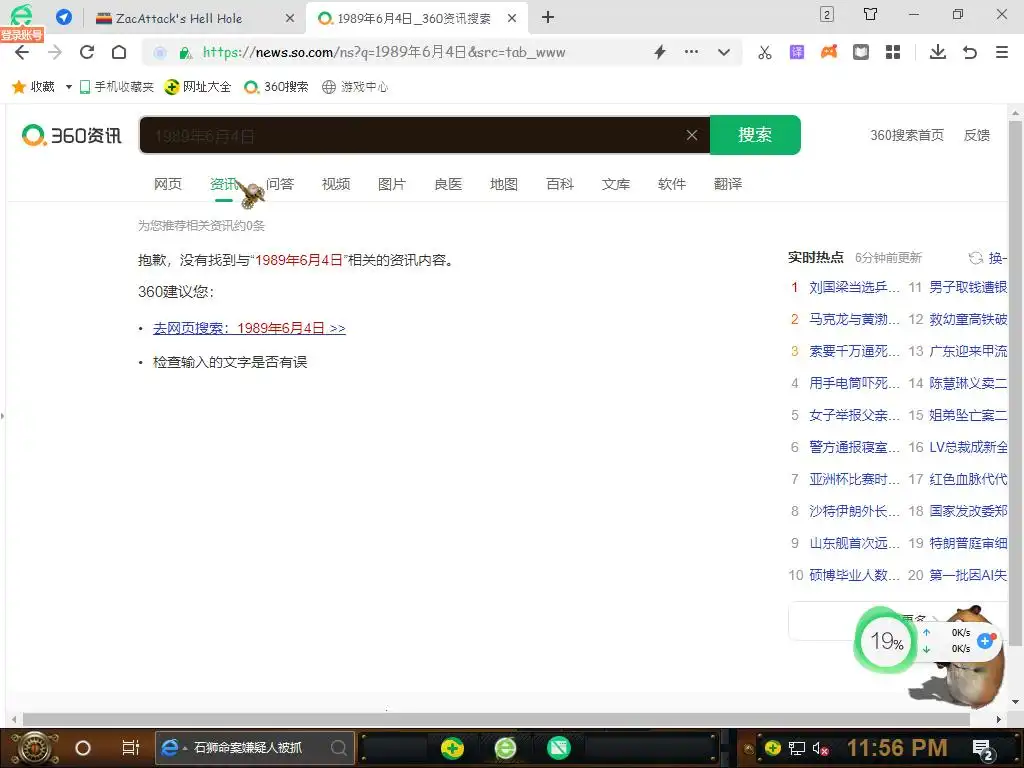1024x768 pixels.
Task: Click taskbar search box 石狮命案嫌疑人被抓
Action: [x=255, y=748]
